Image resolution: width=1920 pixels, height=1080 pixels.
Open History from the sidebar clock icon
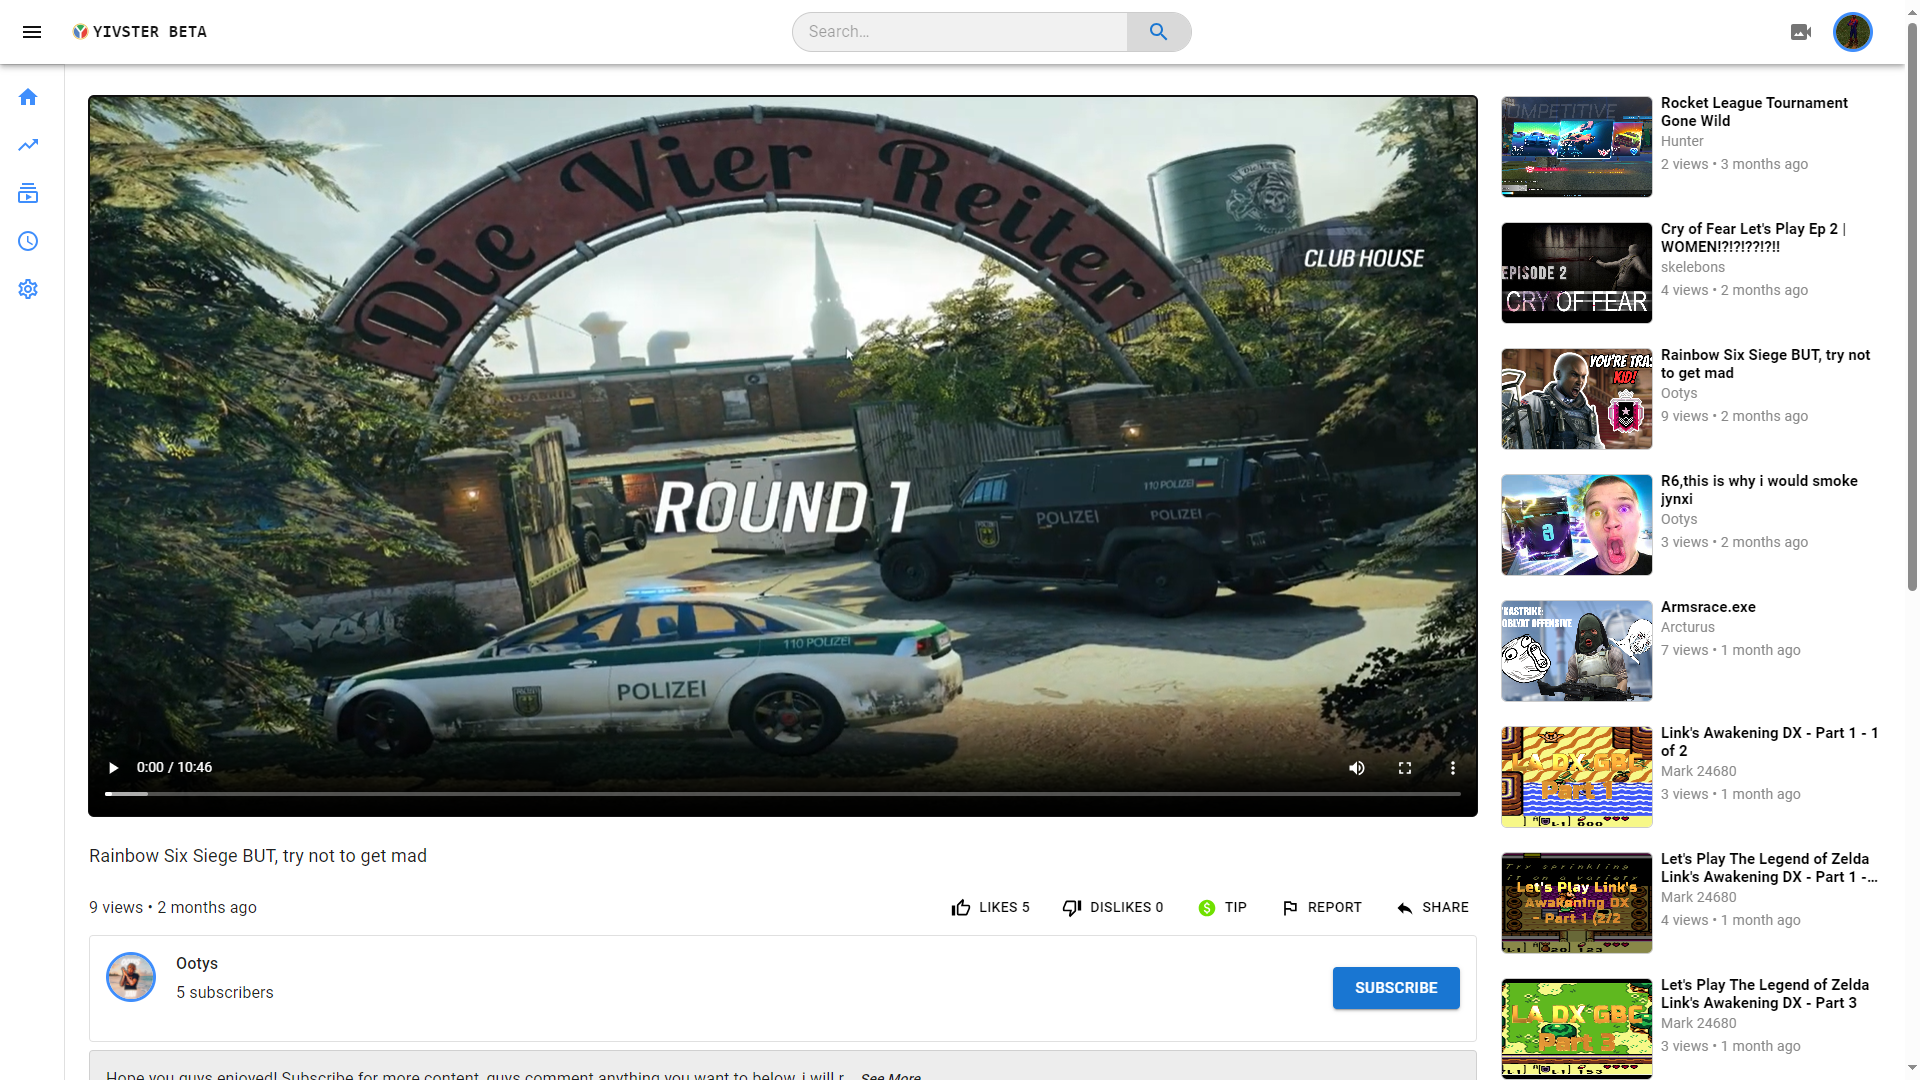28,241
